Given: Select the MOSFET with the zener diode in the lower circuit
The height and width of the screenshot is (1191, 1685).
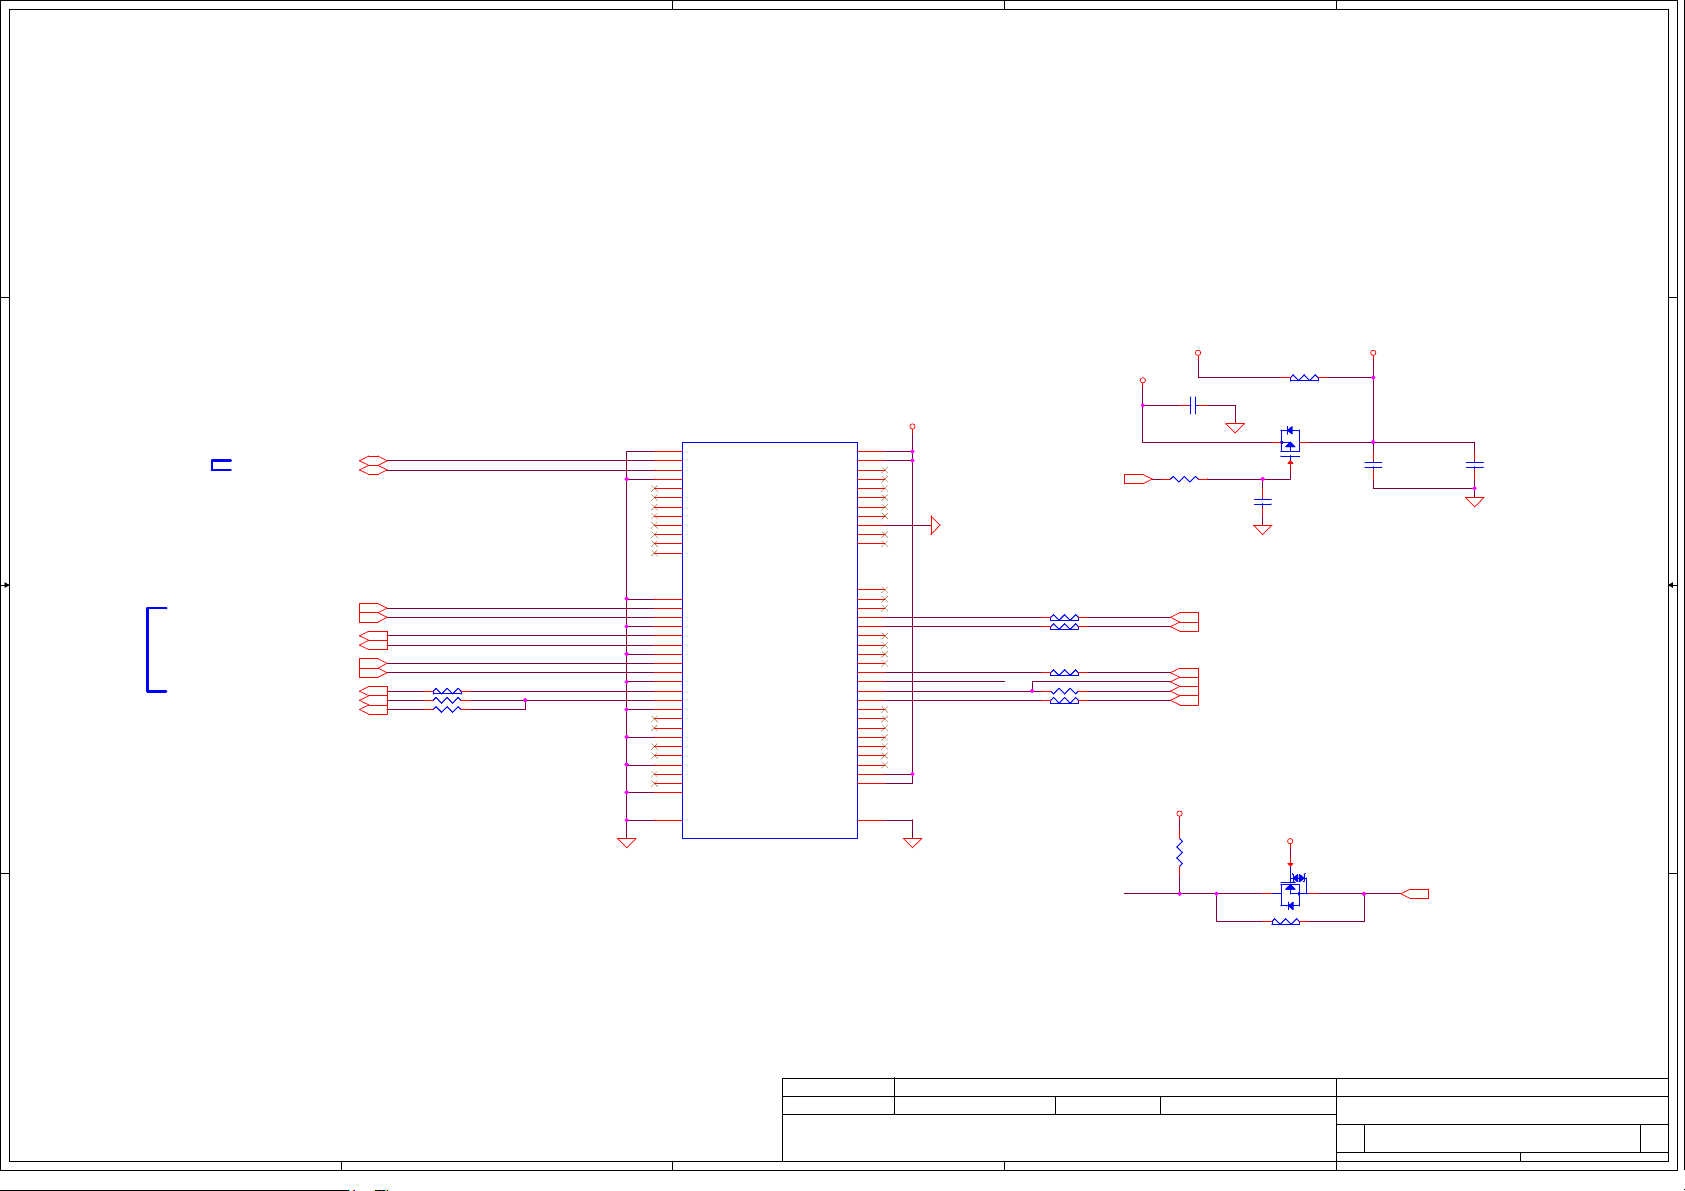Looking at the screenshot, I should (x=1292, y=890).
